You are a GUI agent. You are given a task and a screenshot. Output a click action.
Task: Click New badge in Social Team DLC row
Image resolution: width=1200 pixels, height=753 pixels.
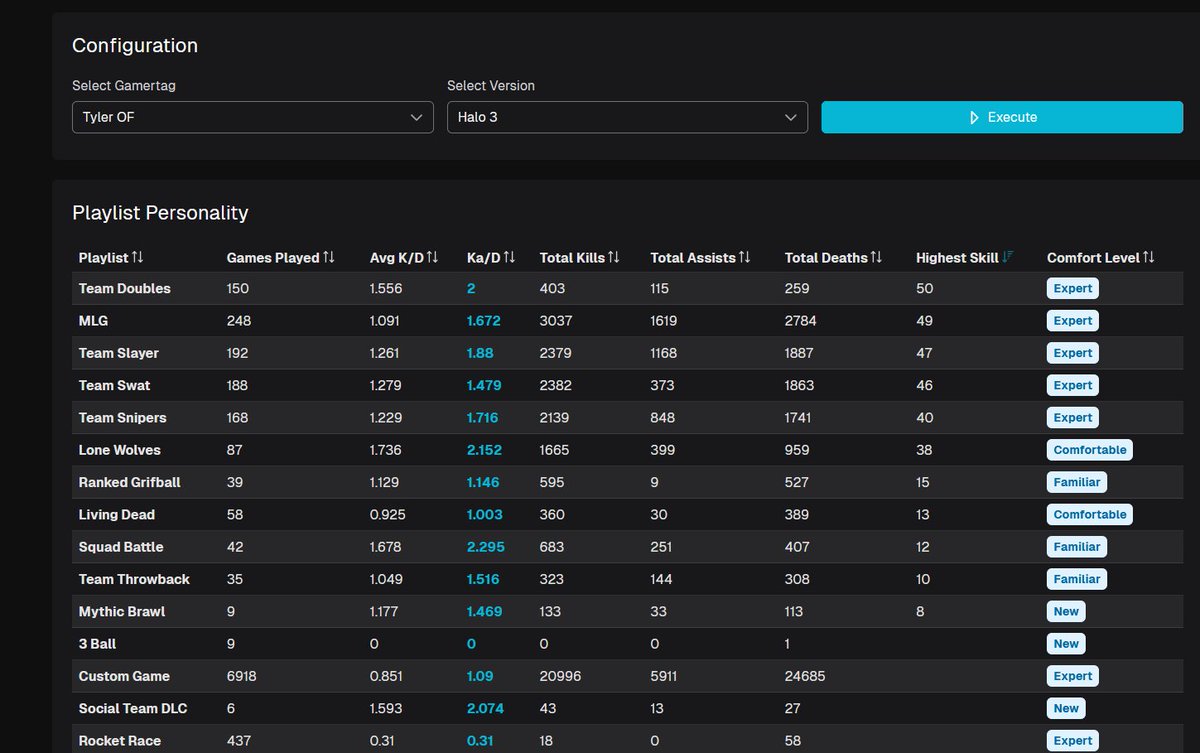pos(1066,708)
